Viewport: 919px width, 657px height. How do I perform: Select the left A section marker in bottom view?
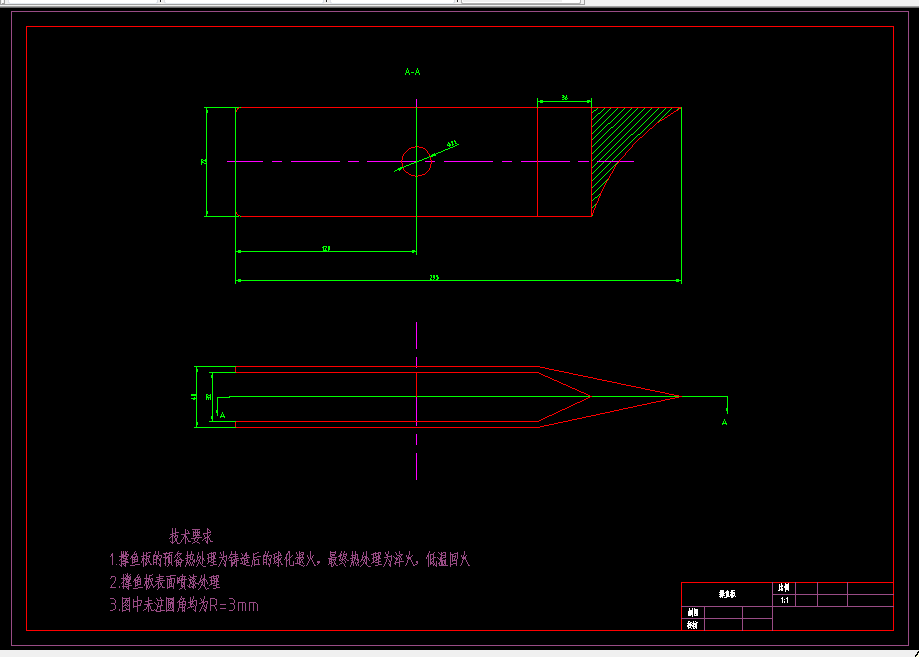tap(222, 415)
